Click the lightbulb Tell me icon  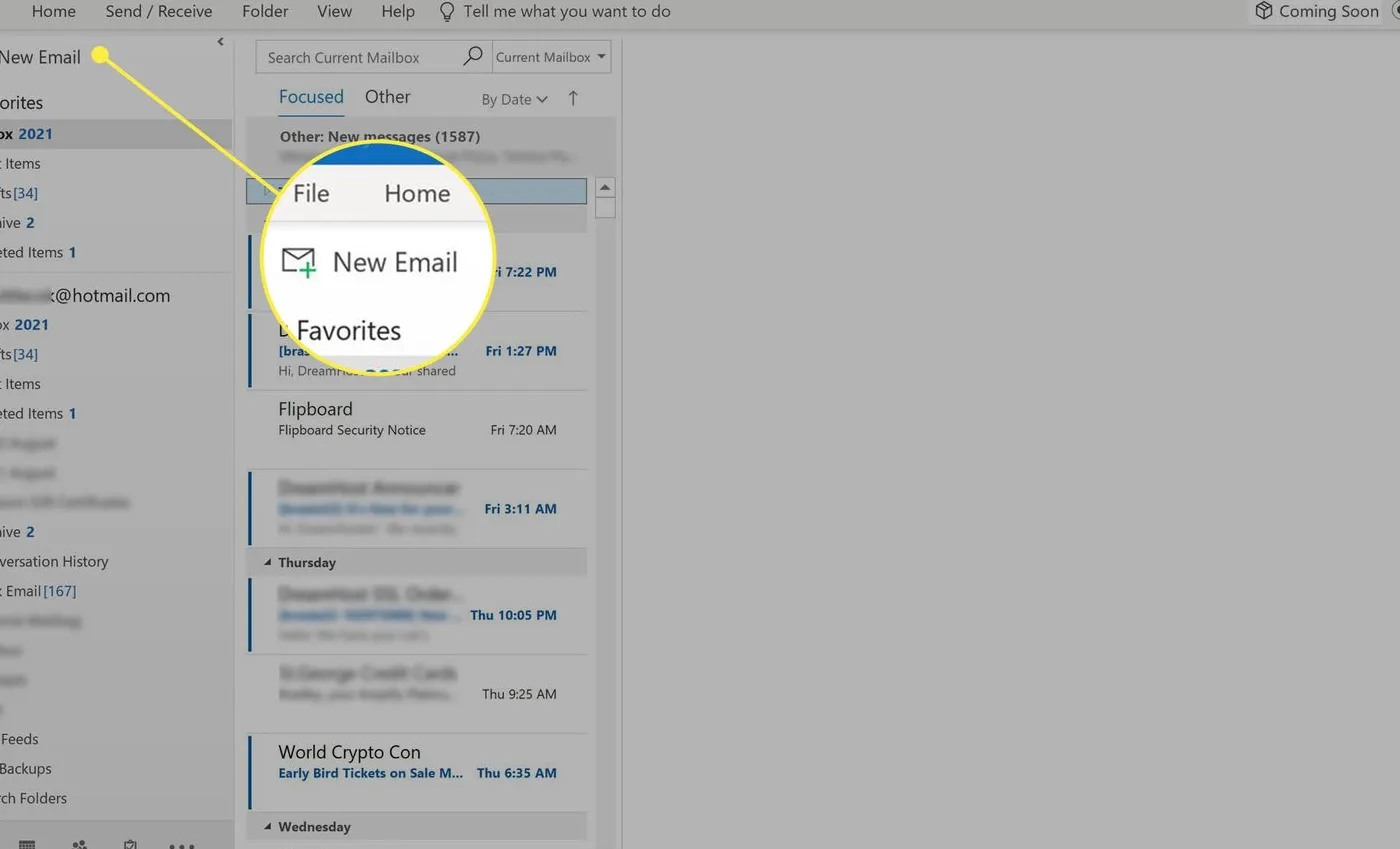pos(446,11)
